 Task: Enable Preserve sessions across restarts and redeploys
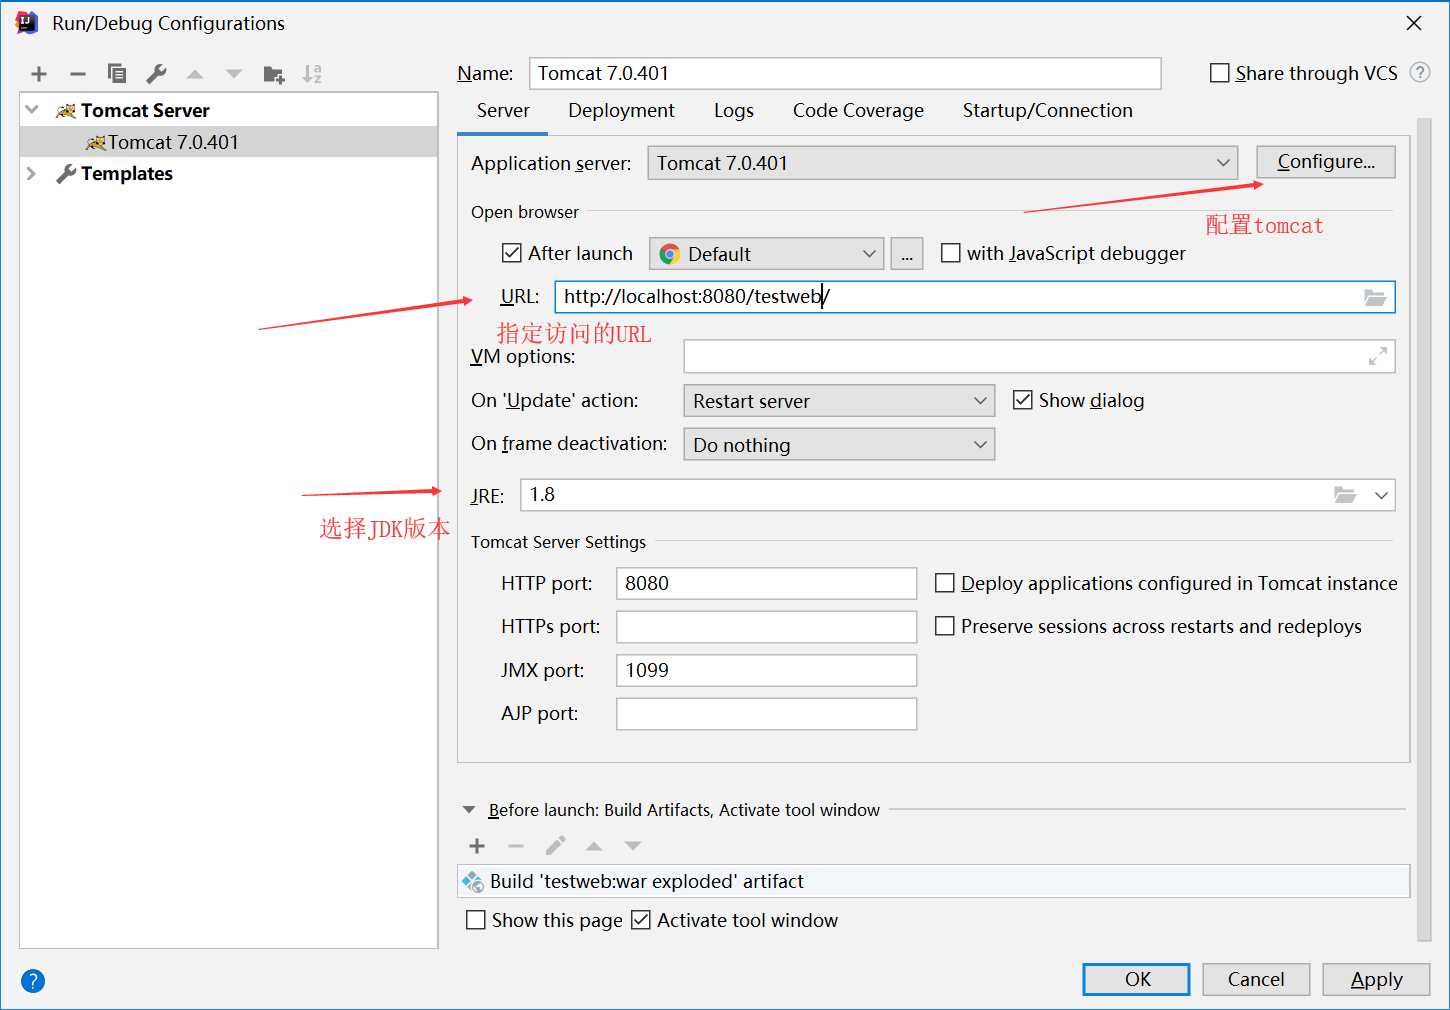click(x=944, y=626)
